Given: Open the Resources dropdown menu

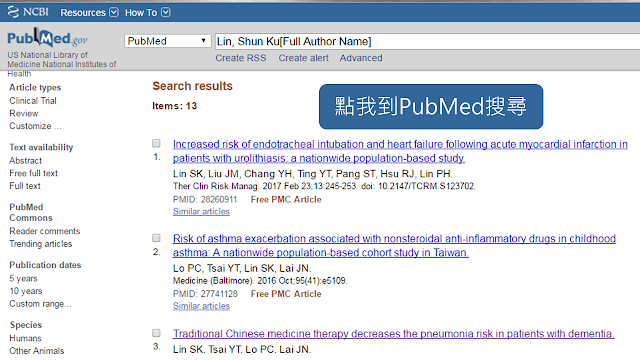Looking at the screenshot, I should pos(89,13).
